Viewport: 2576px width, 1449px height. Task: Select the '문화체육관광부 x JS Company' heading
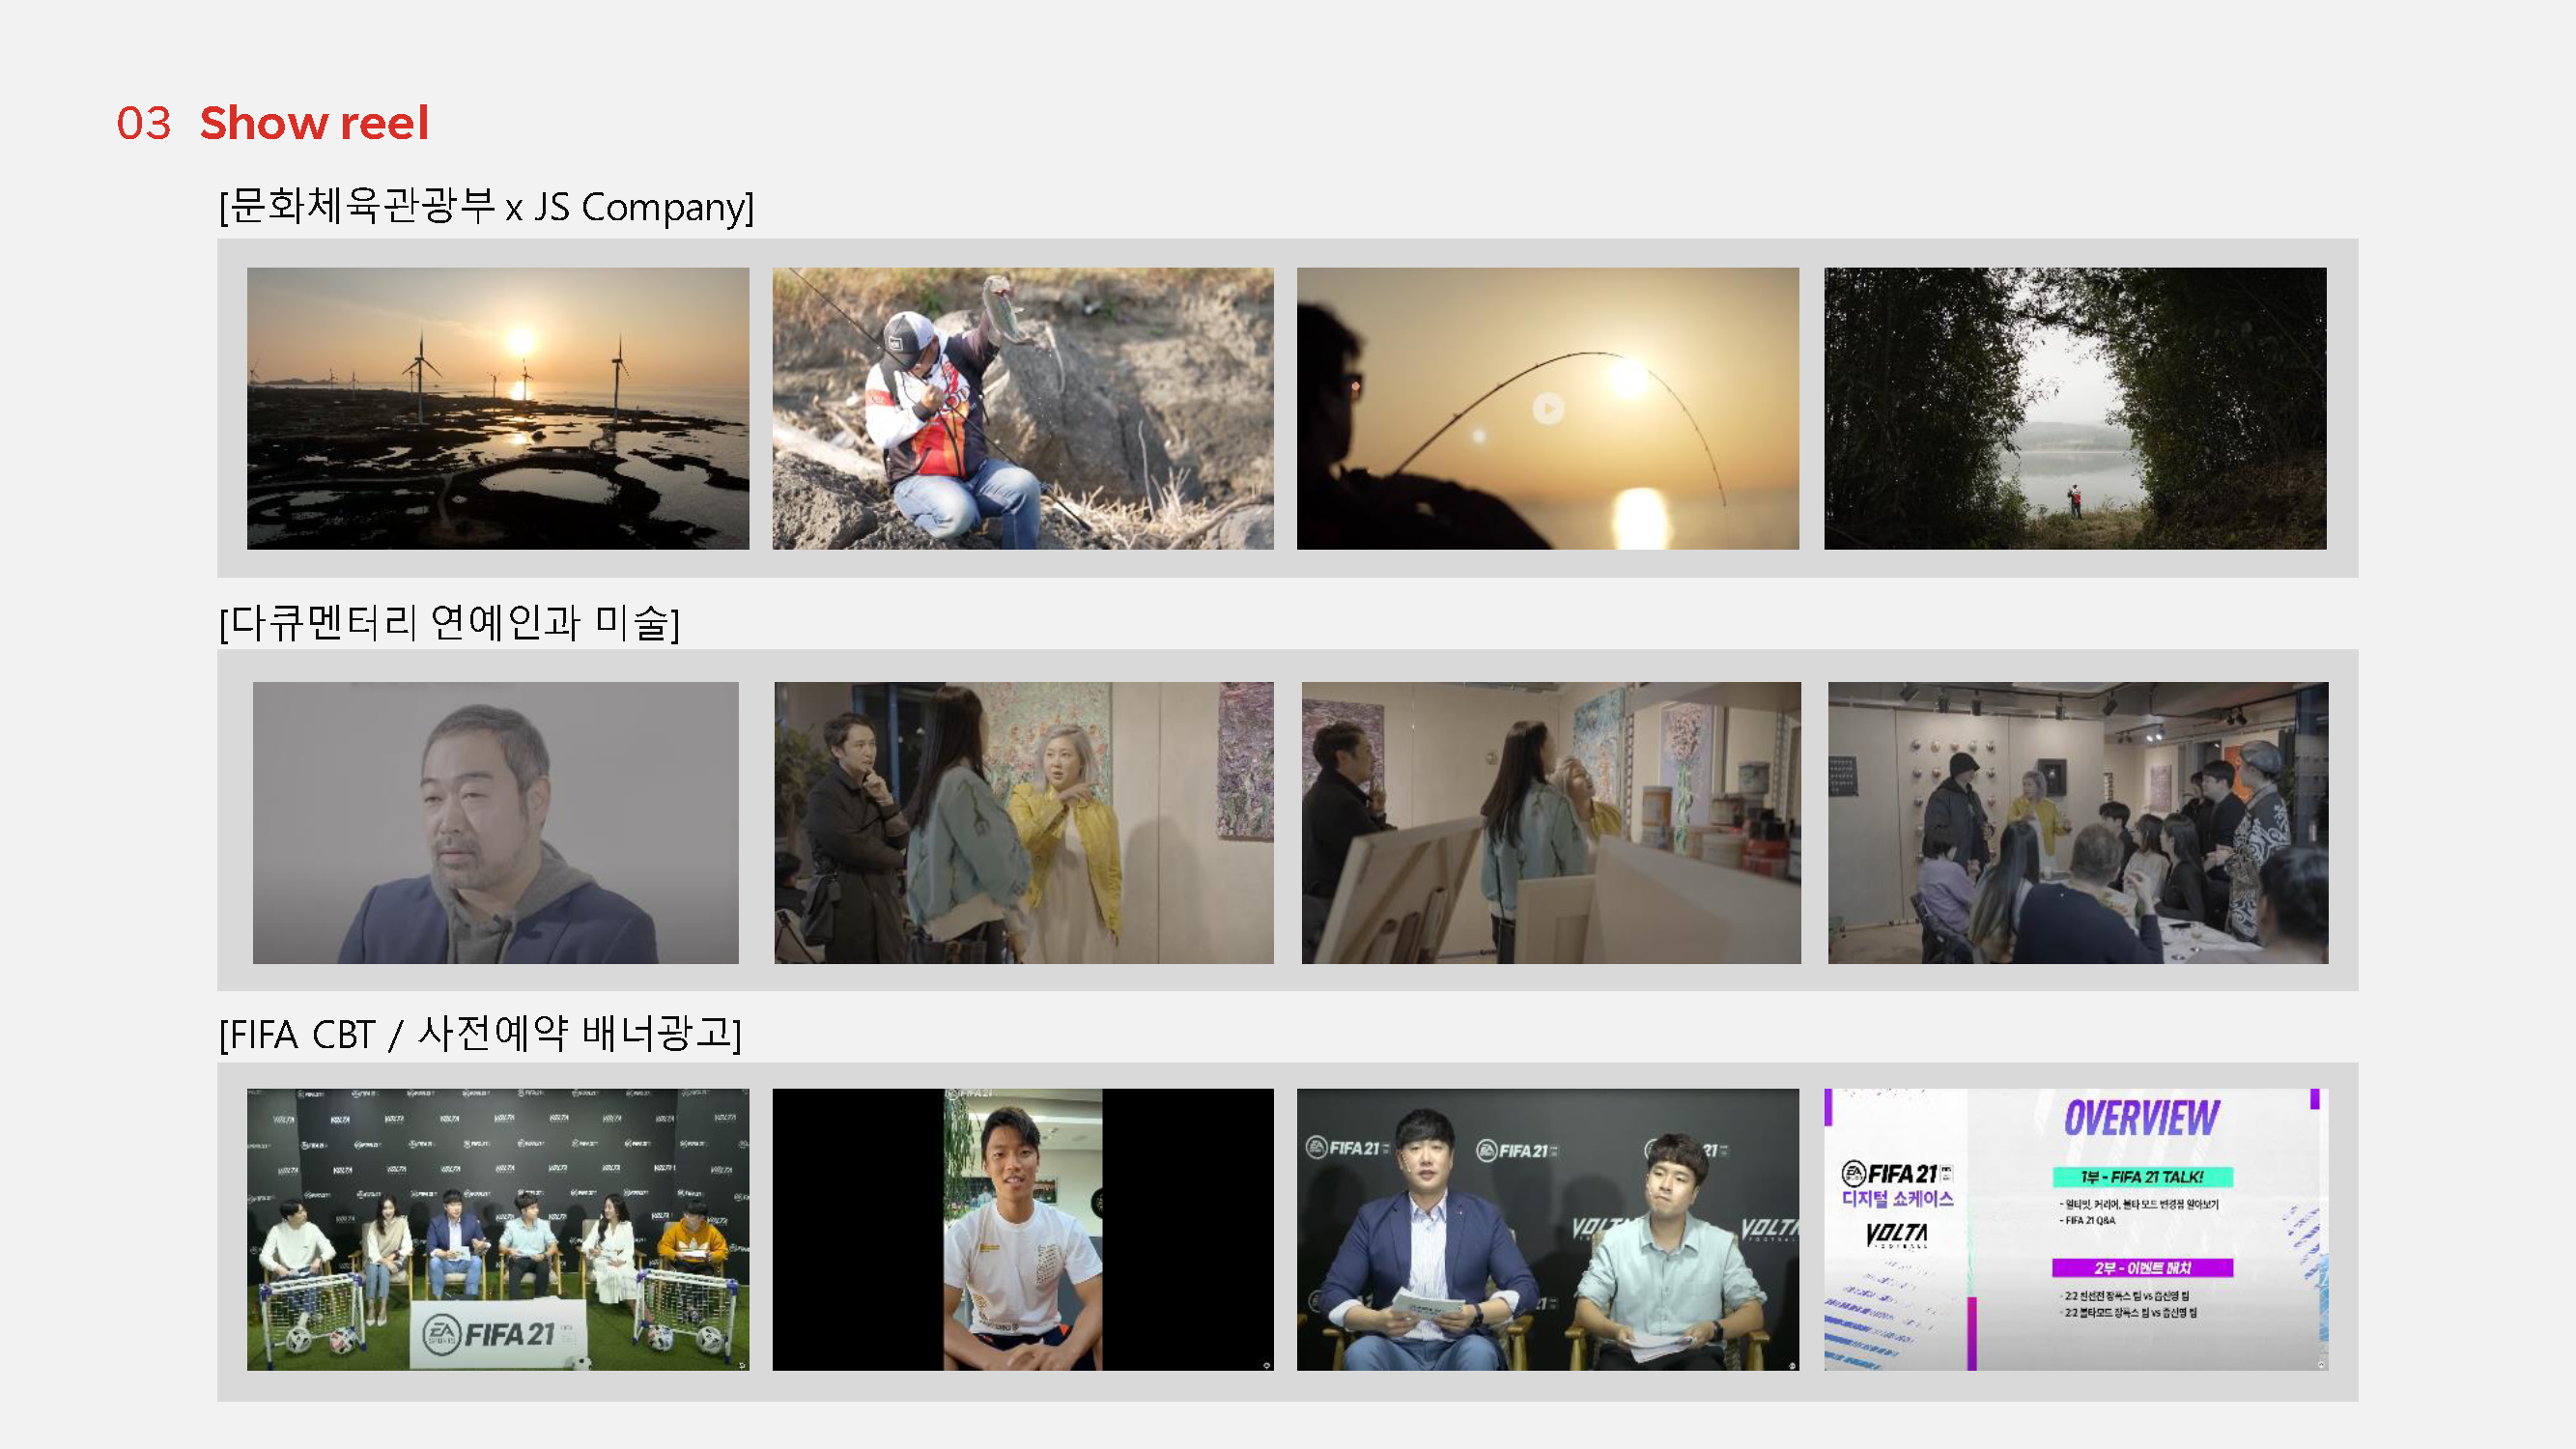tap(486, 207)
